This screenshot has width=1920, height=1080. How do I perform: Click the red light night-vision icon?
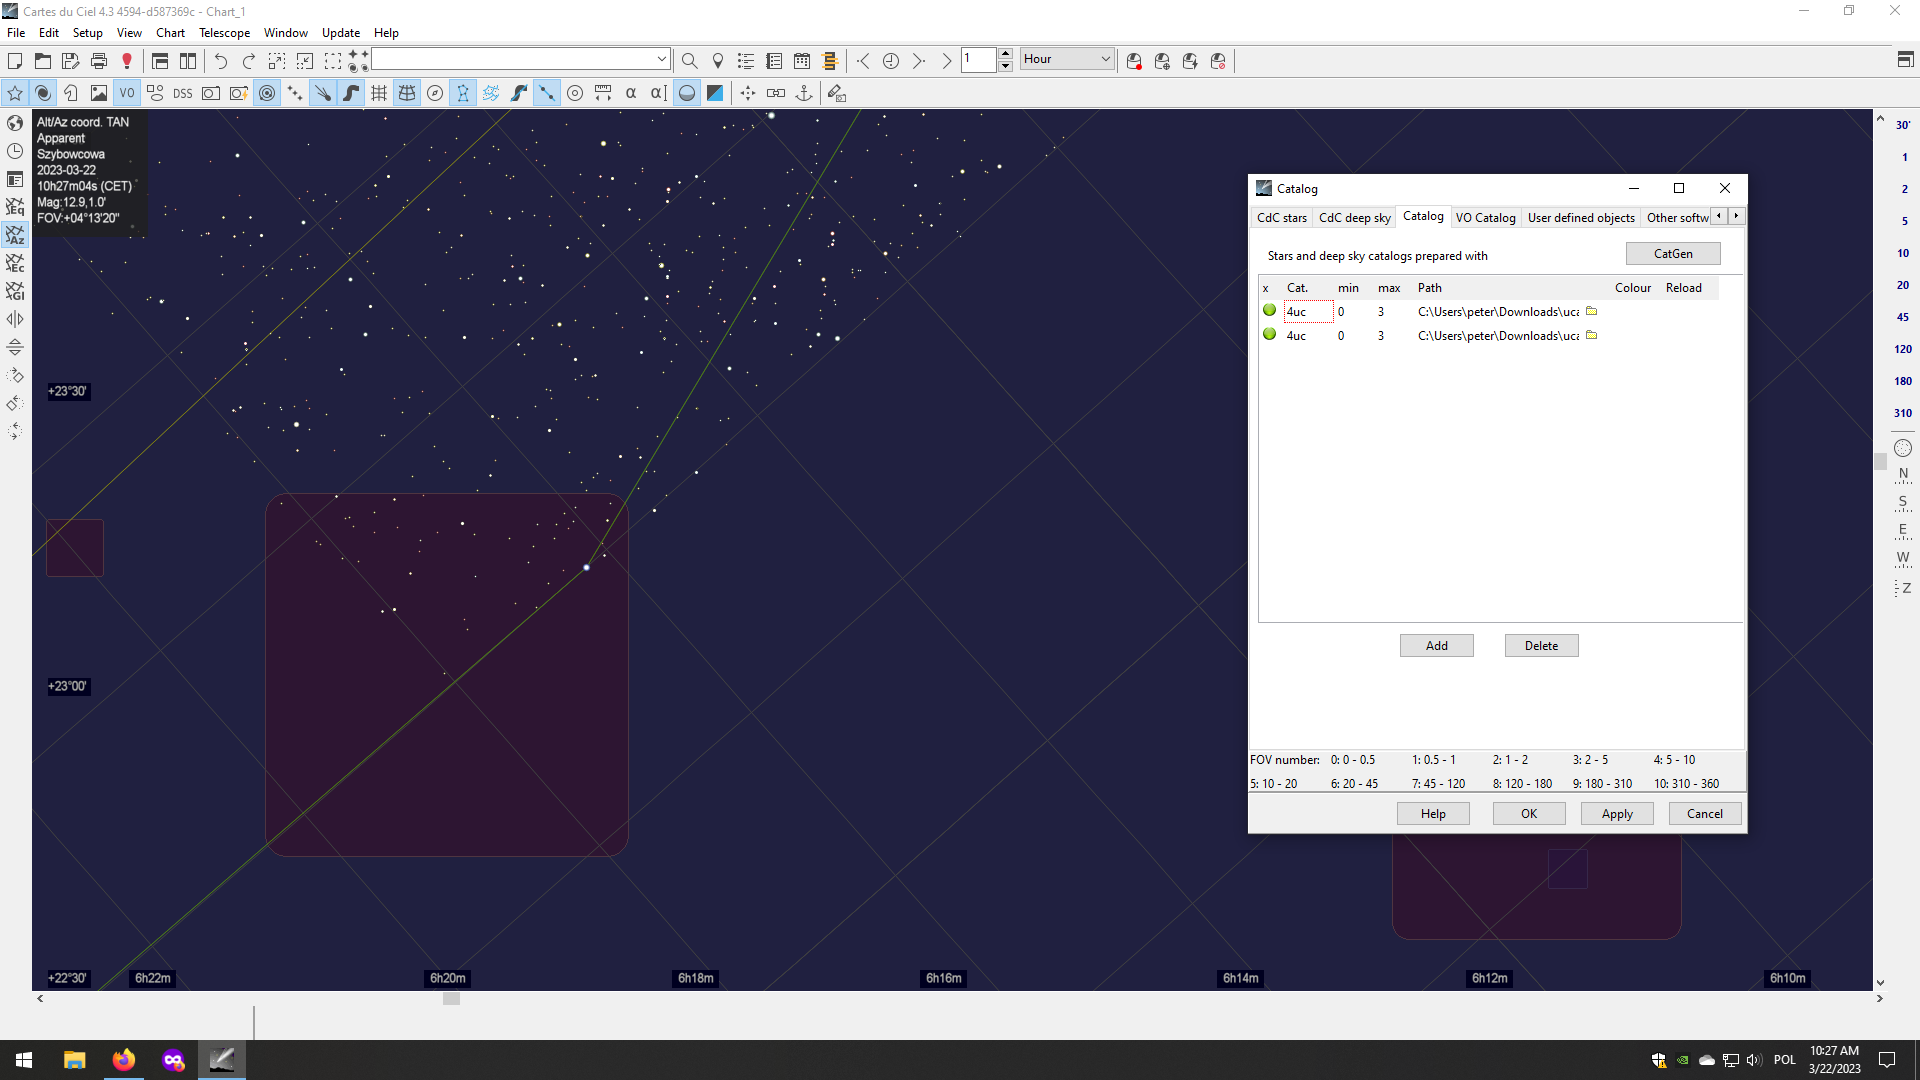click(x=127, y=61)
